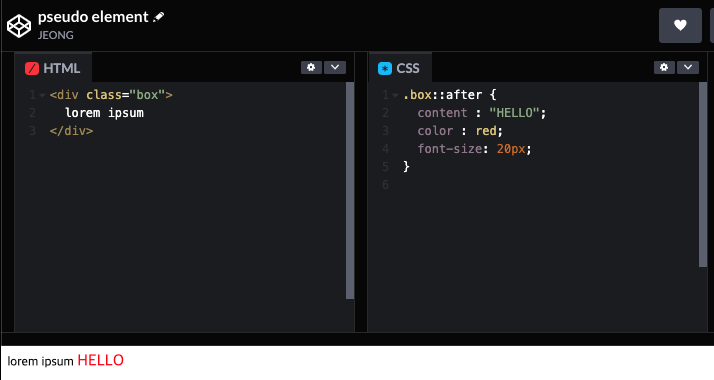
Task: Collapse CSS line 1 fold arrow
Action: tap(395, 95)
